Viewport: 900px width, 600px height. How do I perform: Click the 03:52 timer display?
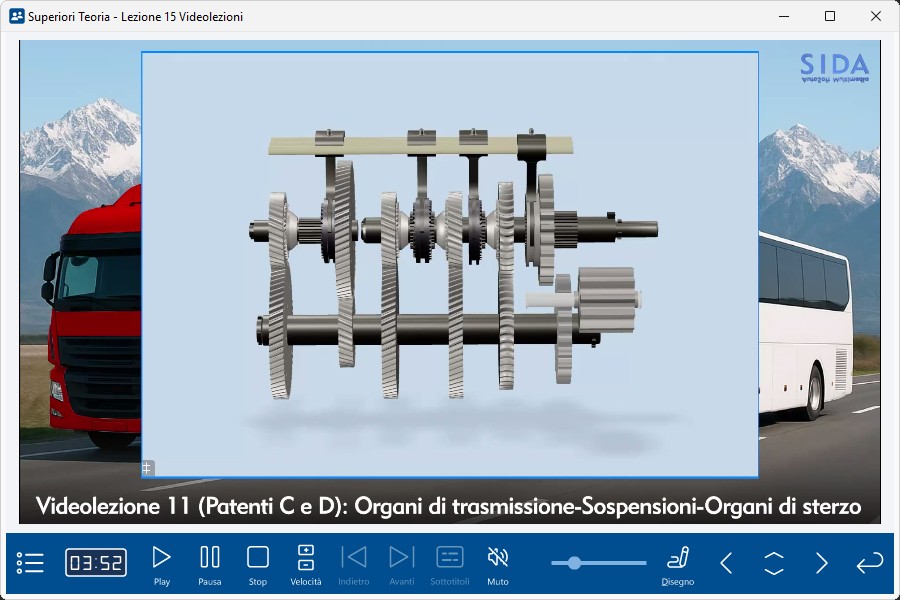point(96,563)
